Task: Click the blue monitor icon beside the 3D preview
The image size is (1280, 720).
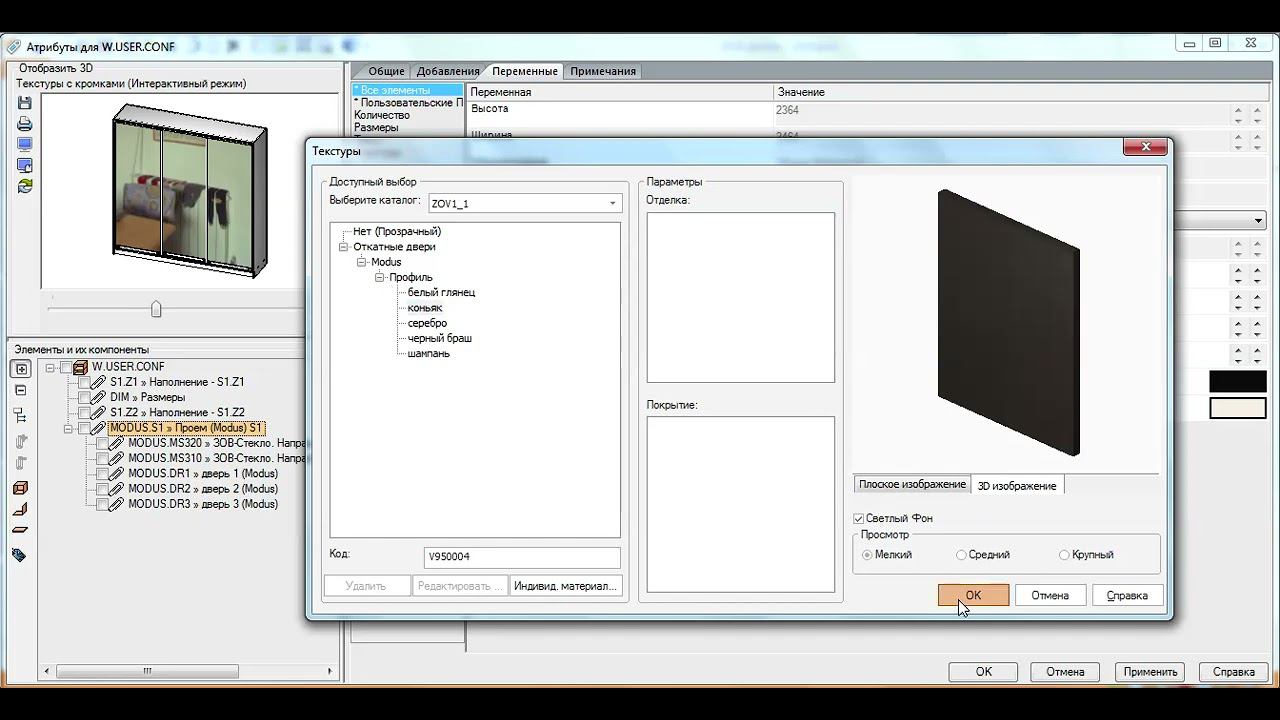Action: click(x=24, y=145)
